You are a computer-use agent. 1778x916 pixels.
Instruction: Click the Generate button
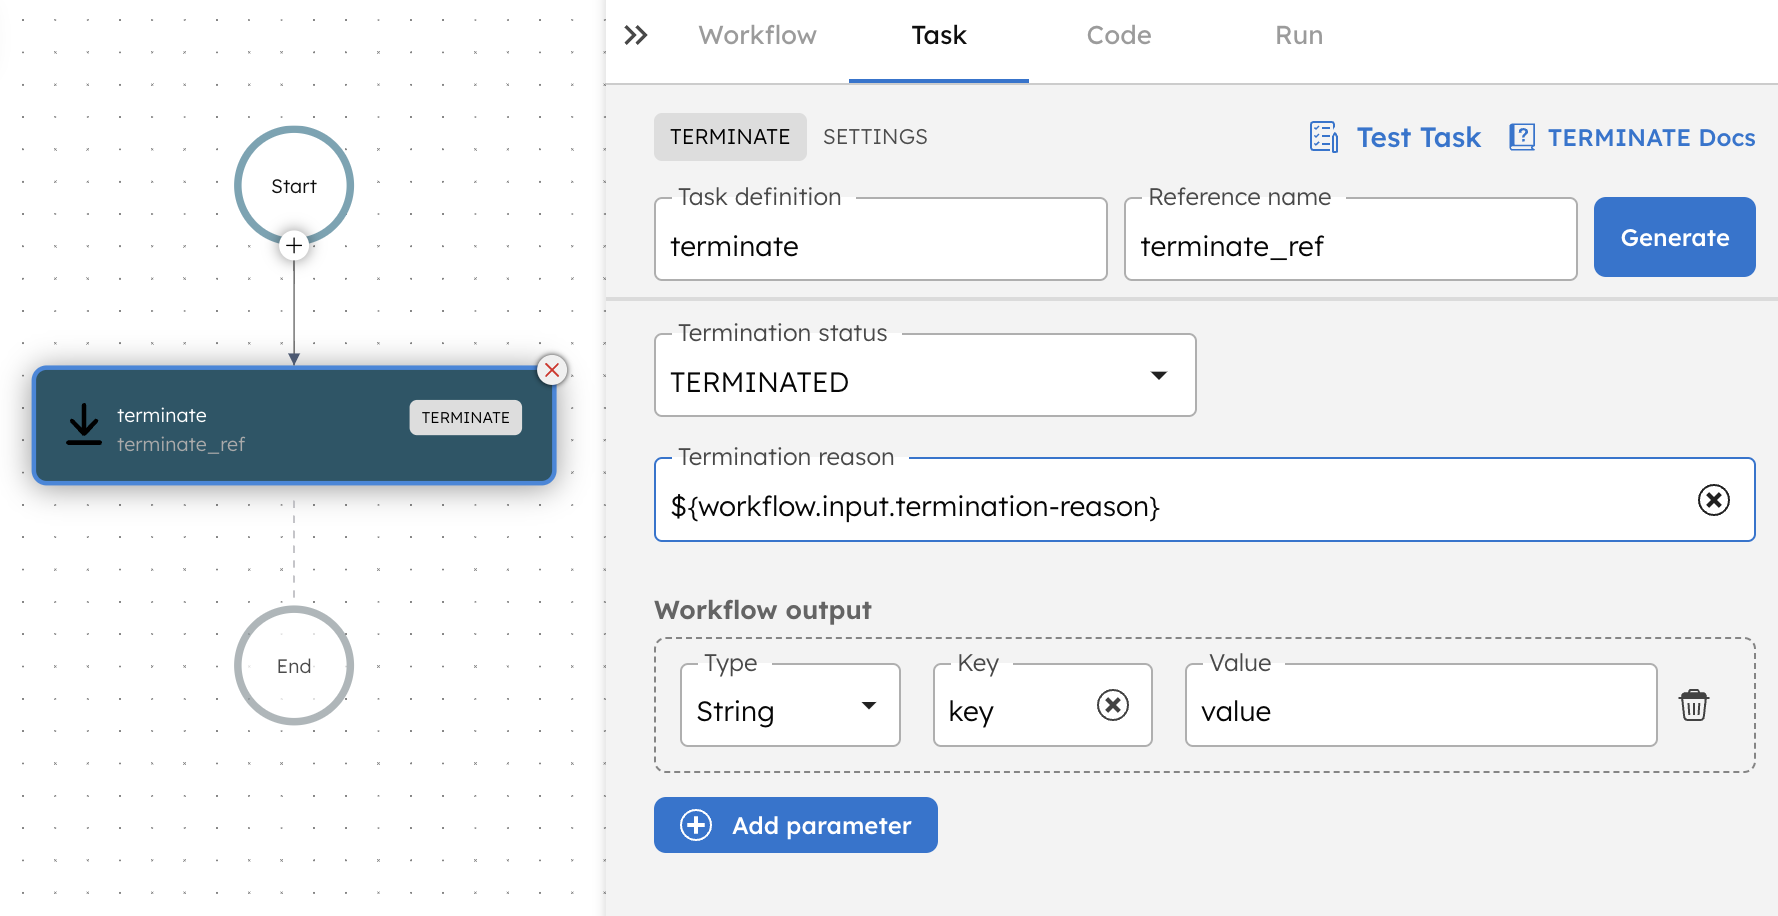coord(1675,237)
